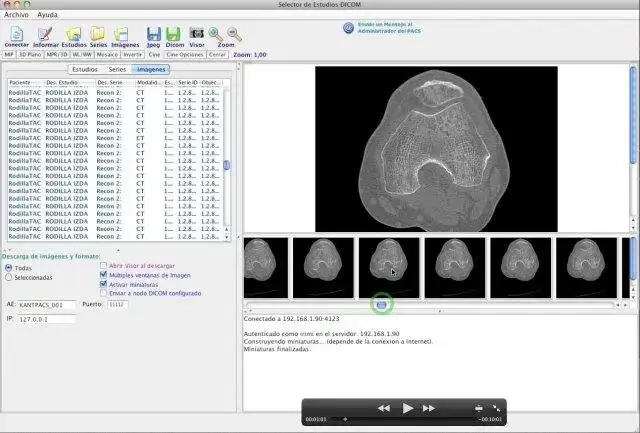640x433 pixels.
Task: Click the main image vertical scrollbar
Action: point(633,114)
